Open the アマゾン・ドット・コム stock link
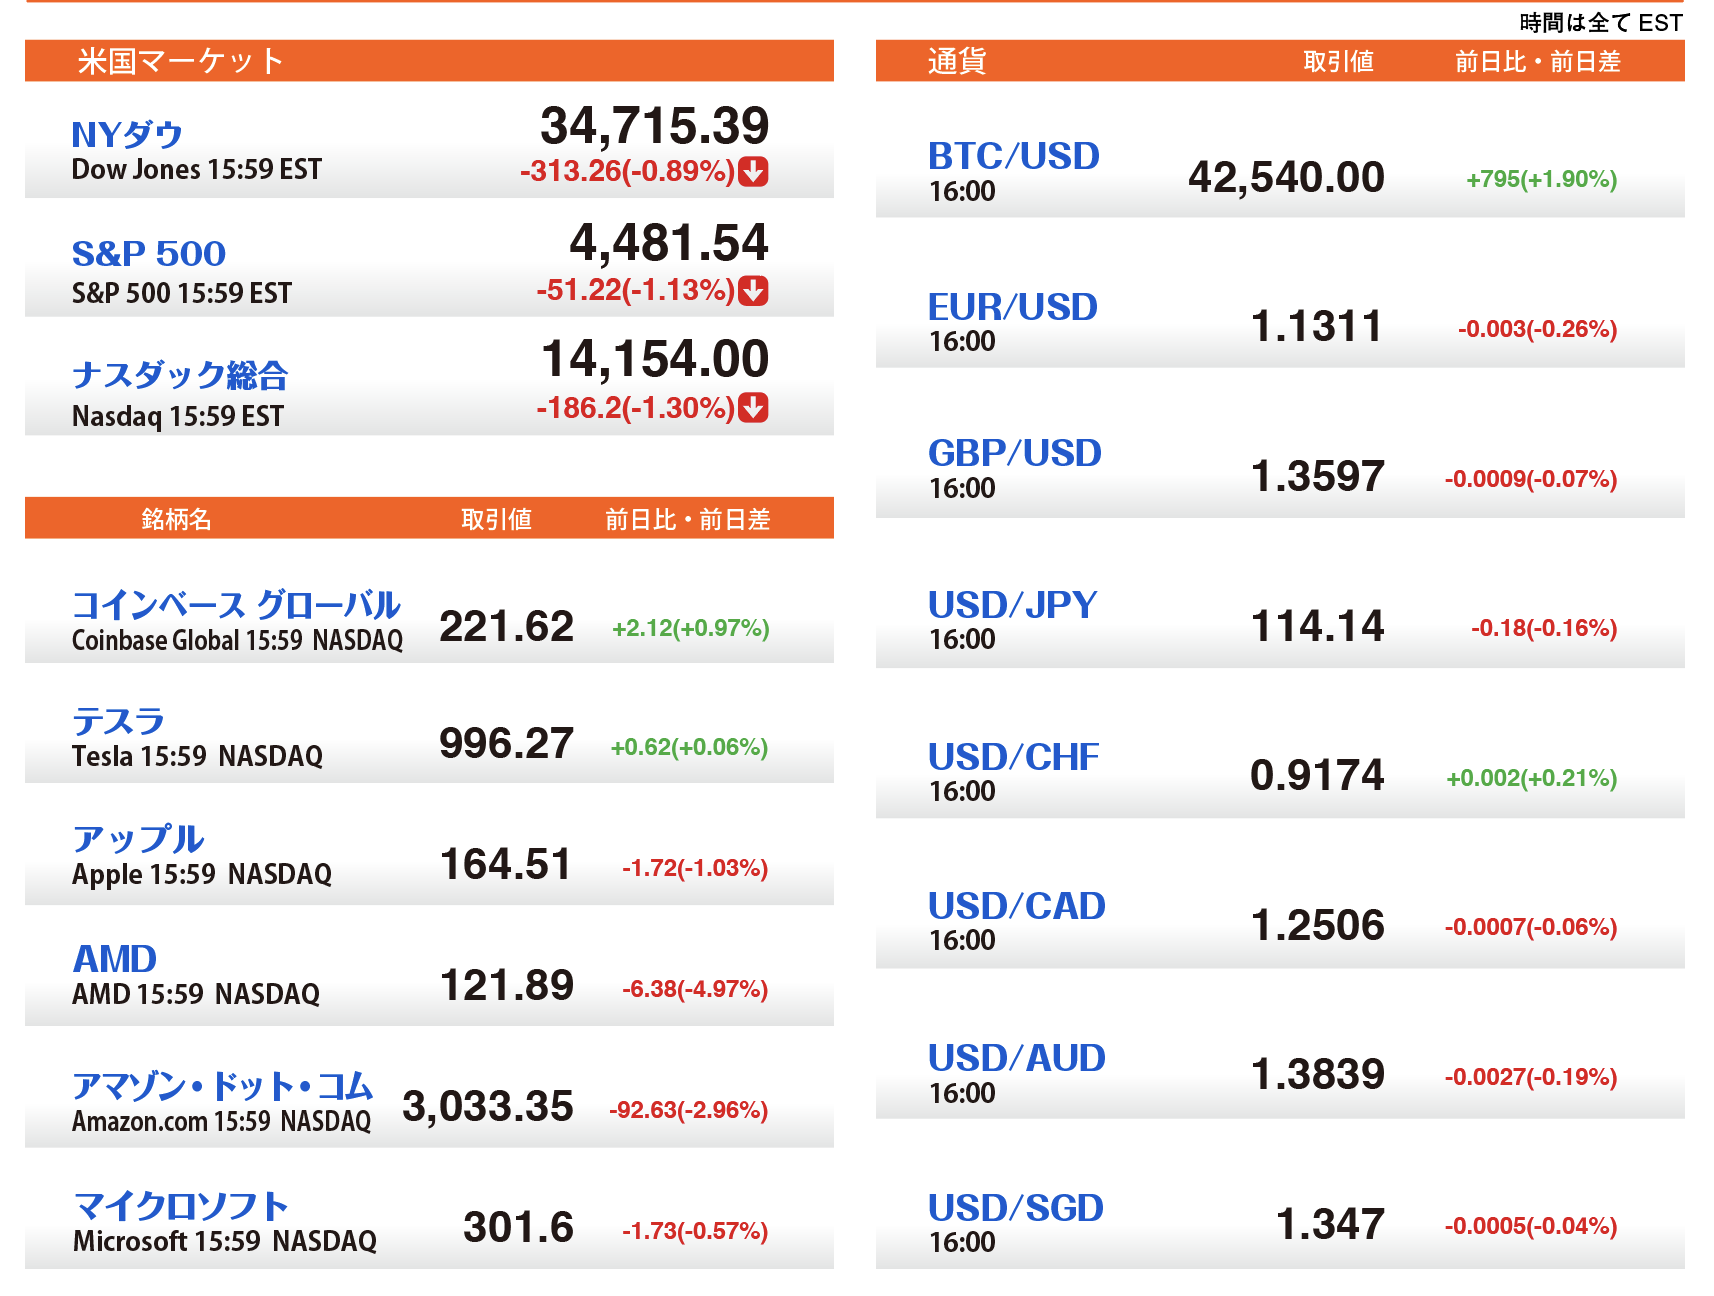This screenshot has height=1296, width=1714. click(x=222, y=1086)
